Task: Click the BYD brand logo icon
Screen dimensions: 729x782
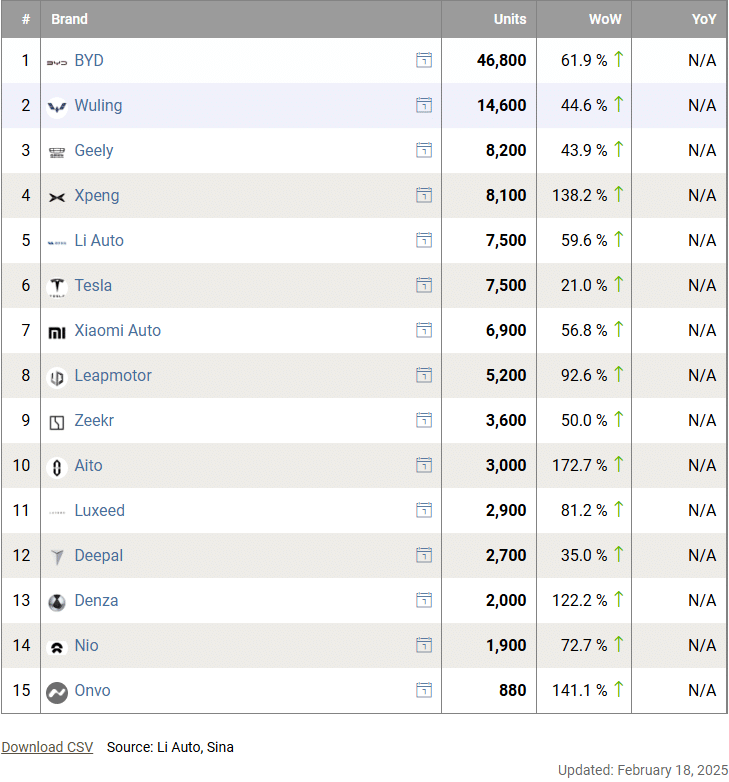Action: coord(57,62)
